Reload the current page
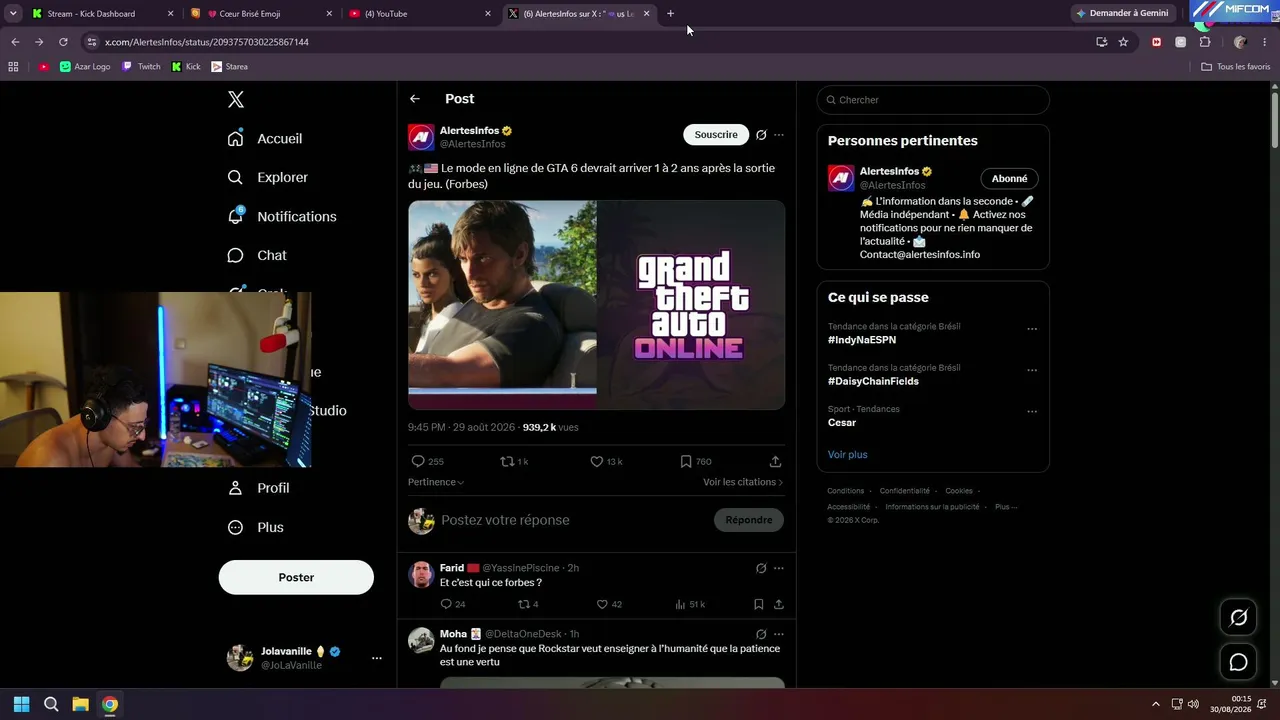The image size is (1280, 720). 63,42
